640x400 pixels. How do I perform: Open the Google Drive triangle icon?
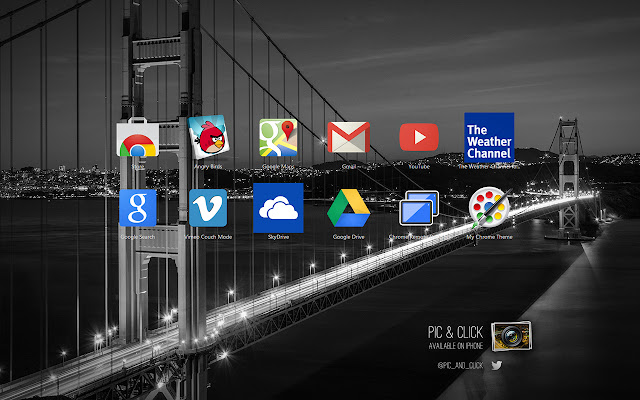(349, 208)
